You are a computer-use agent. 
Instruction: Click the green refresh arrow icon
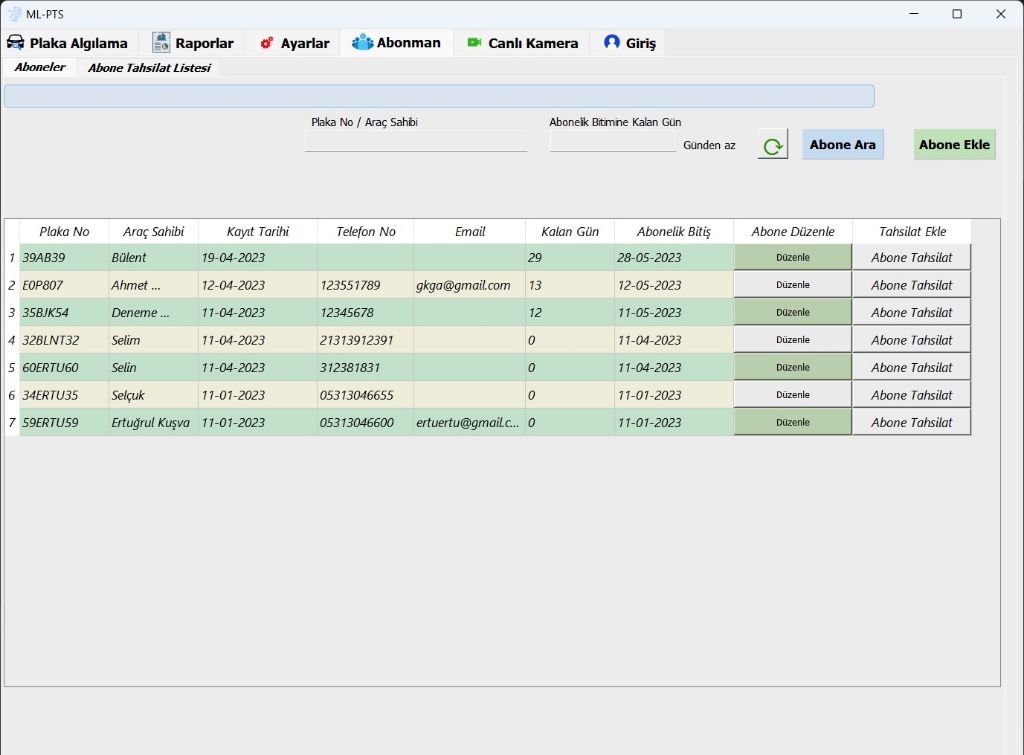click(x=773, y=145)
